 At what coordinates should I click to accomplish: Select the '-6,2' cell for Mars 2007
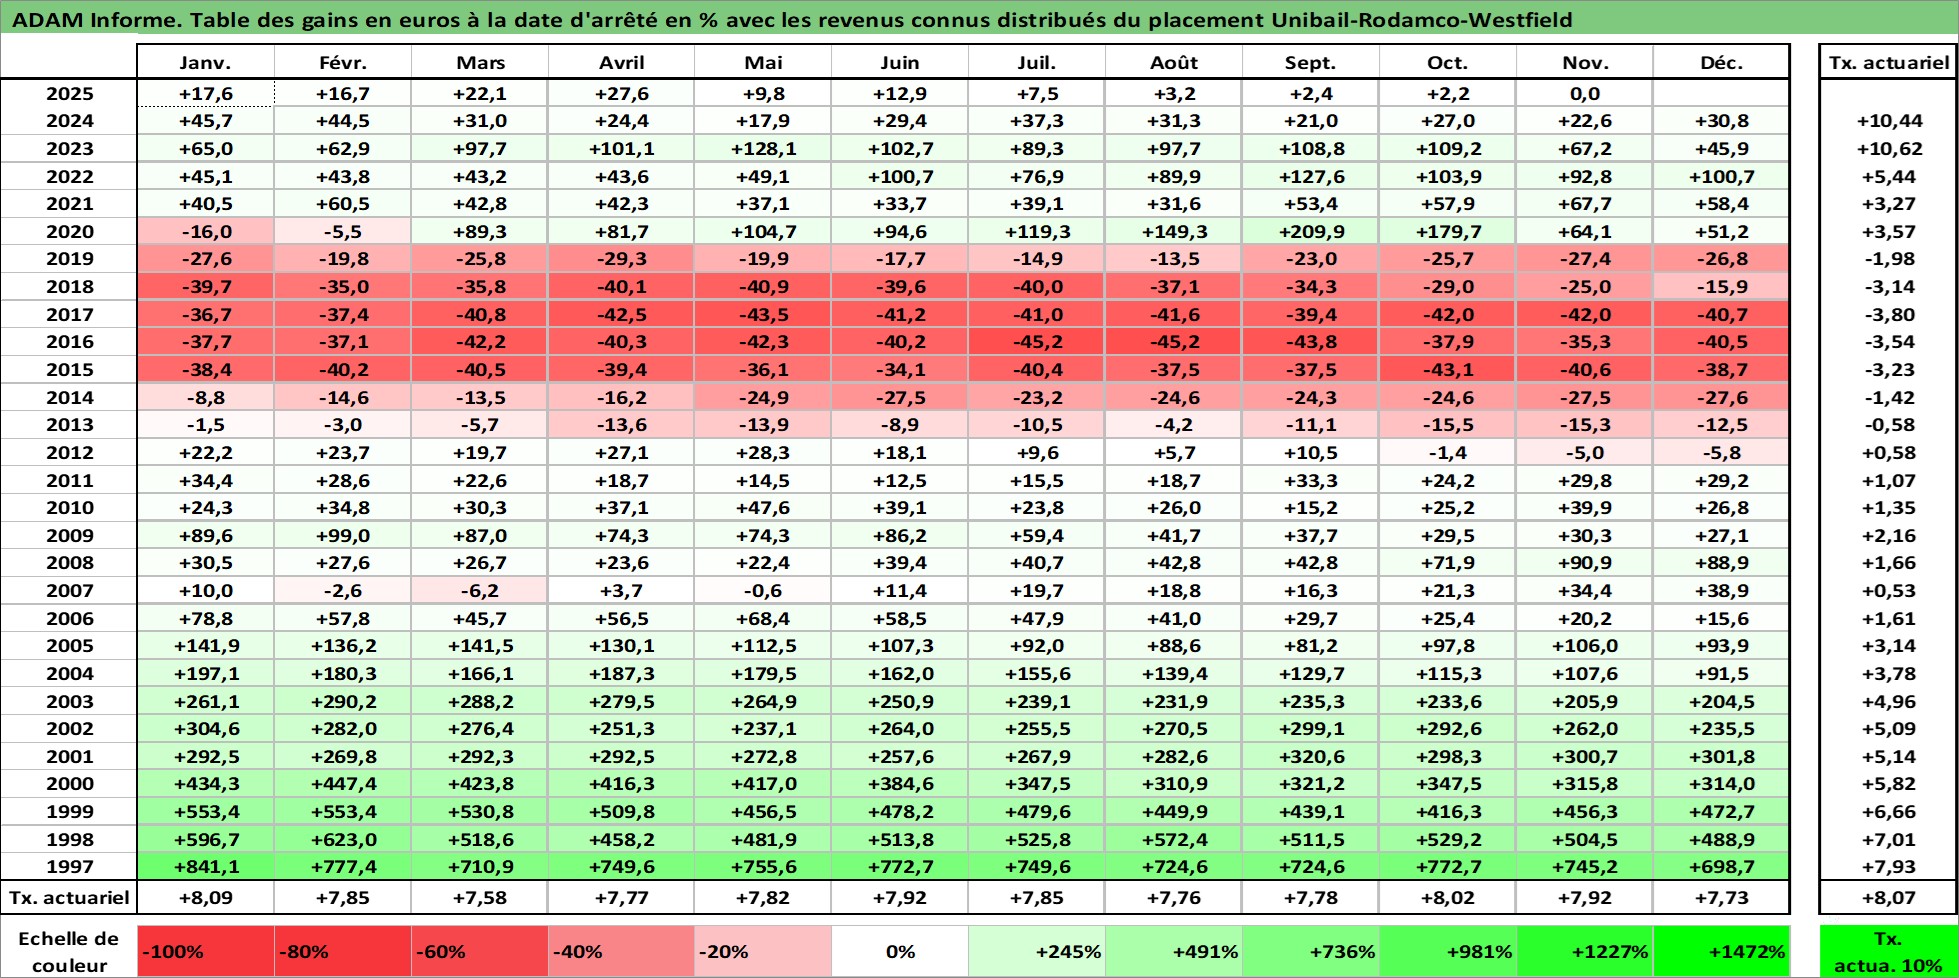coord(480,591)
